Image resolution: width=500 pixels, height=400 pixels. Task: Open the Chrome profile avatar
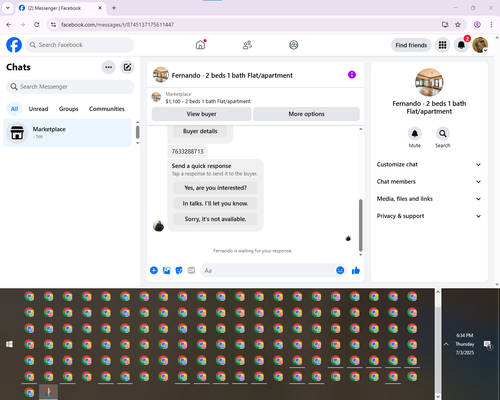point(477,25)
